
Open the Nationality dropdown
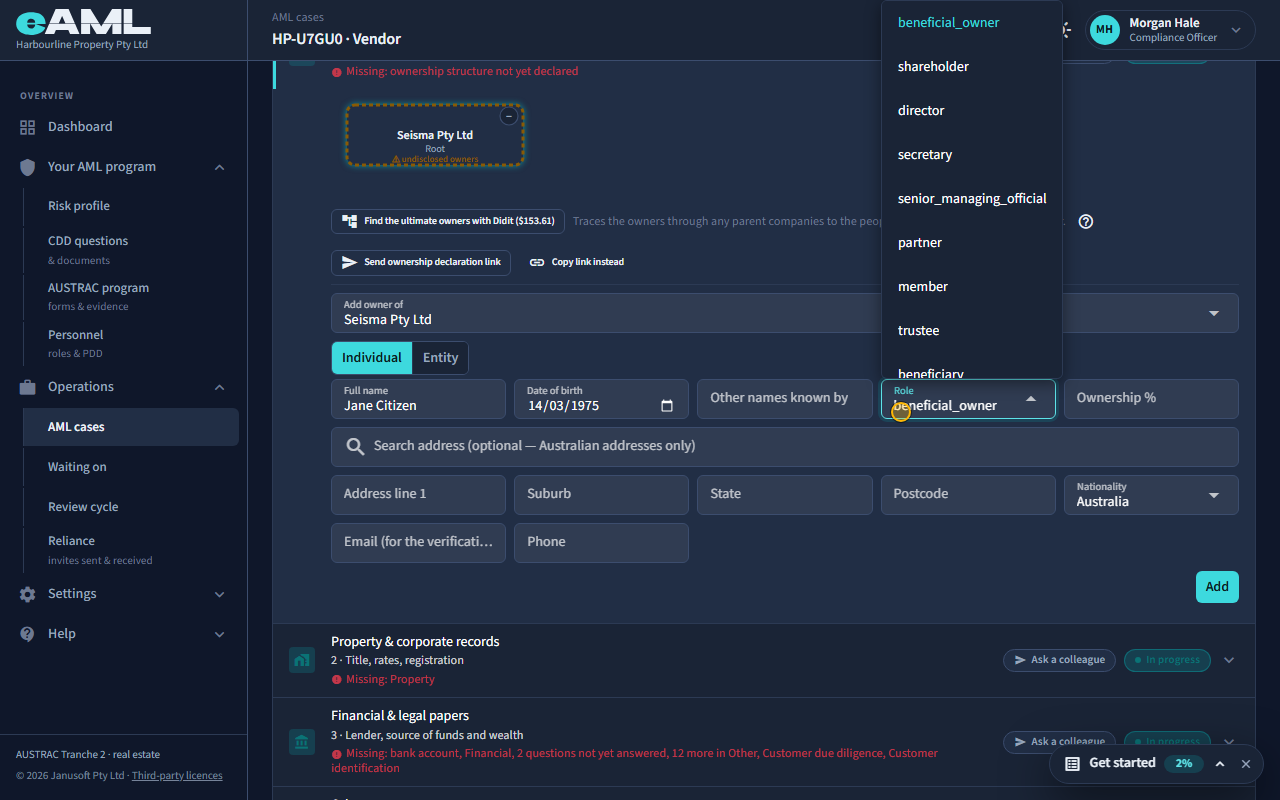coord(1151,495)
